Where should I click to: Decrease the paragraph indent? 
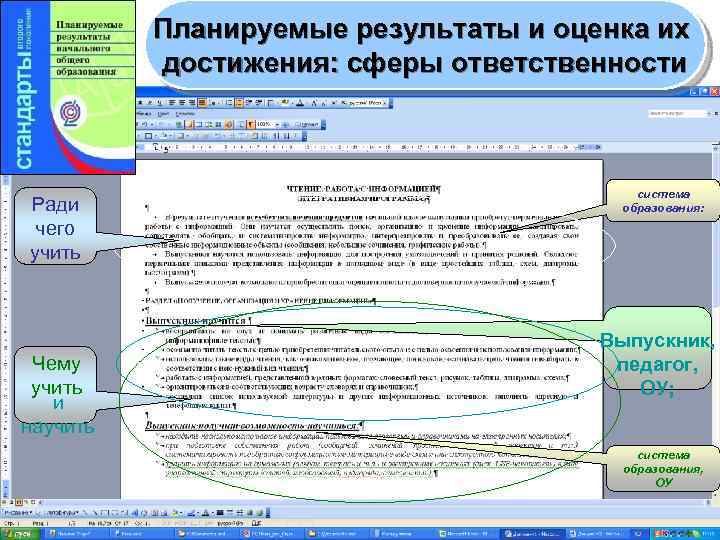[x=249, y=102]
